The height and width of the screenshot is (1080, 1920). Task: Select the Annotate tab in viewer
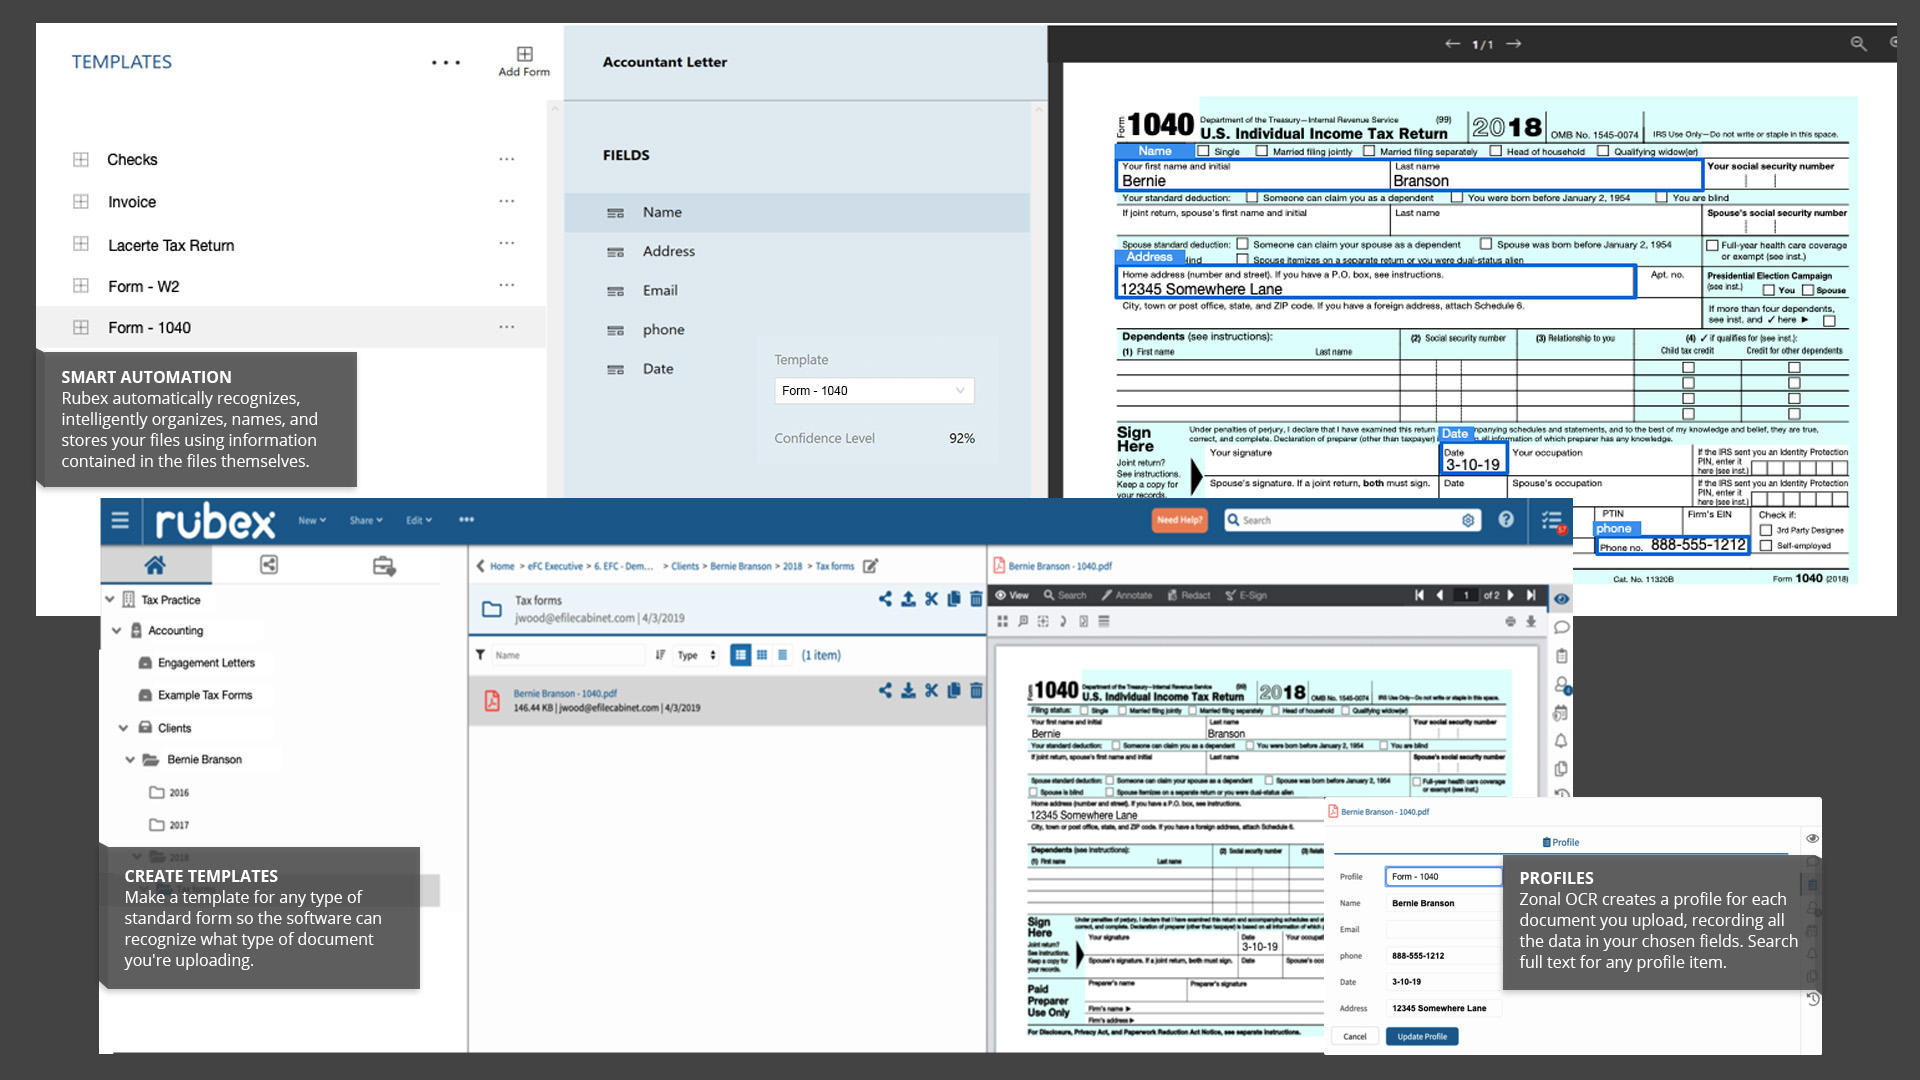1127,595
